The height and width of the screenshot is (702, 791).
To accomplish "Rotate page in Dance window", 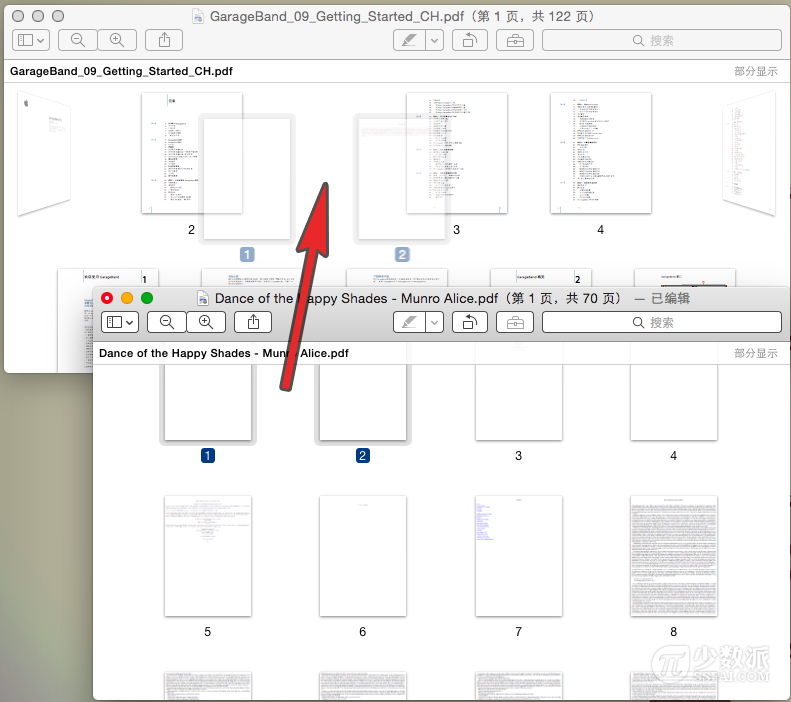I will [x=470, y=322].
